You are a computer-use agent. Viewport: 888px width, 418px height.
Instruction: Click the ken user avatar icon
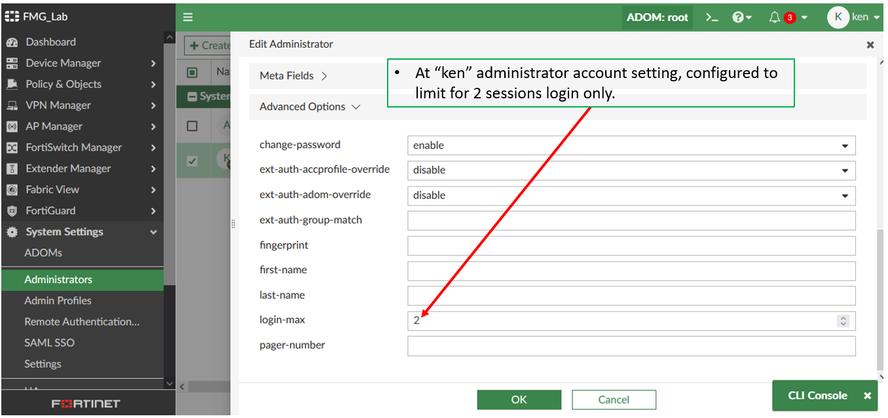click(838, 17)
